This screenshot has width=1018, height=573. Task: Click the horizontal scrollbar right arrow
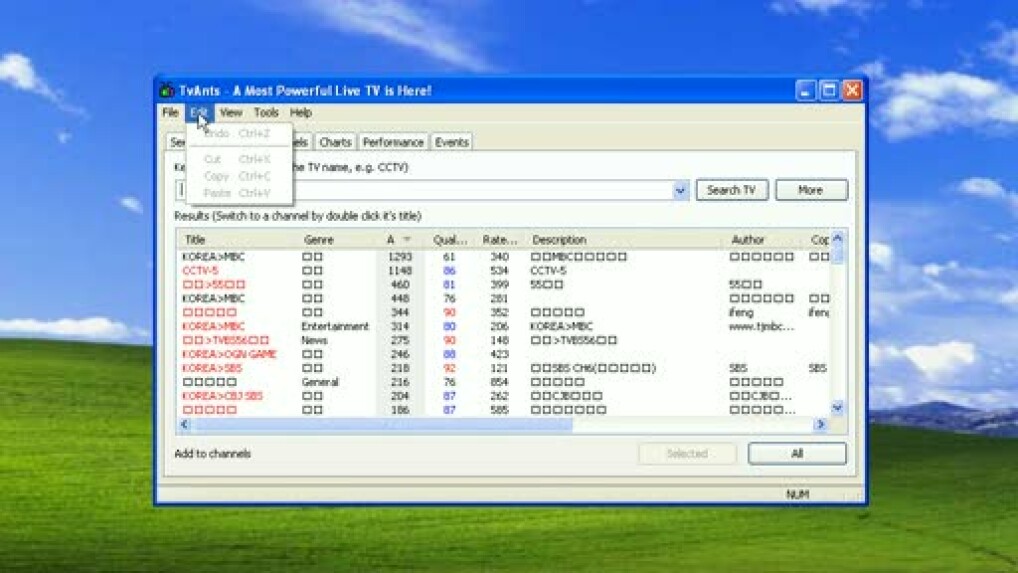tap(820, 425)
